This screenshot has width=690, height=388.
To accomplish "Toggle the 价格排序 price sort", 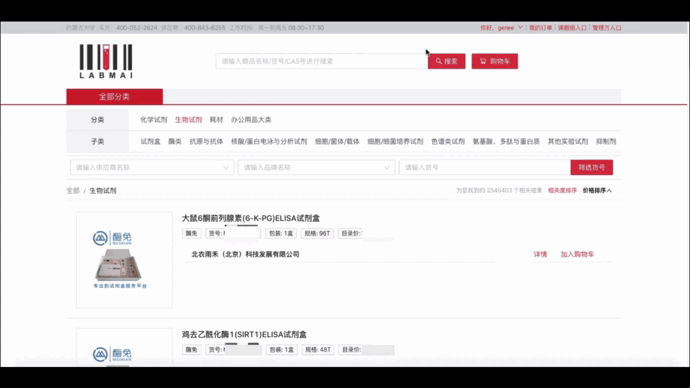I will [597, 190].
